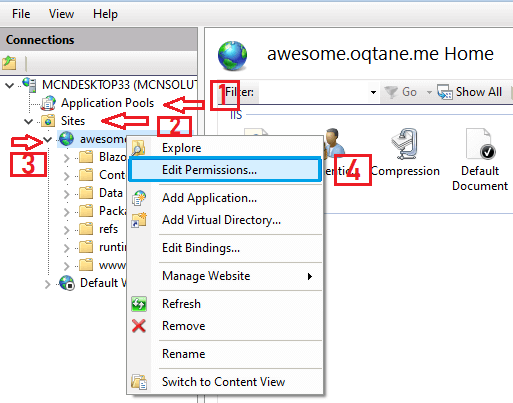Click the Connections toolbar folder-up icon

click(9, 63)
